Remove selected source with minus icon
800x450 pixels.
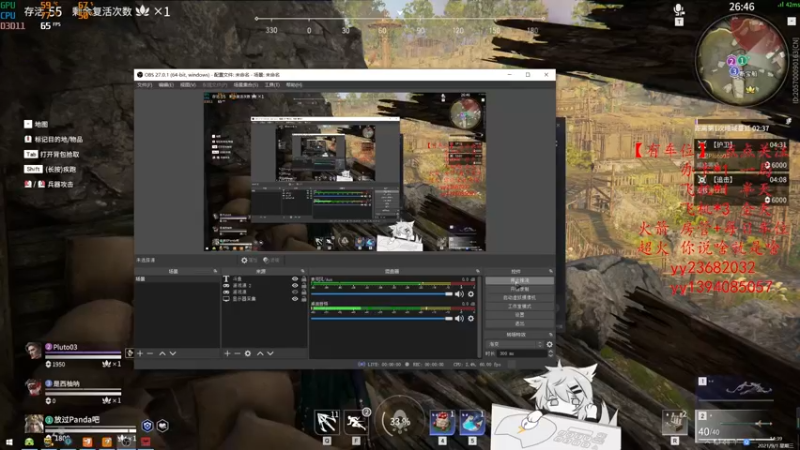tap(237, 353)
